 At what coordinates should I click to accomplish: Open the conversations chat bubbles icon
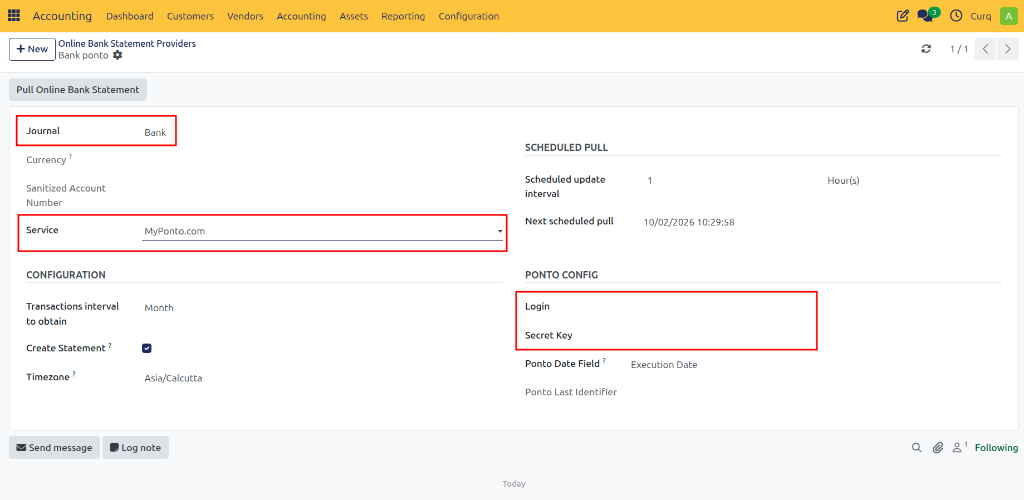point(927,15)
